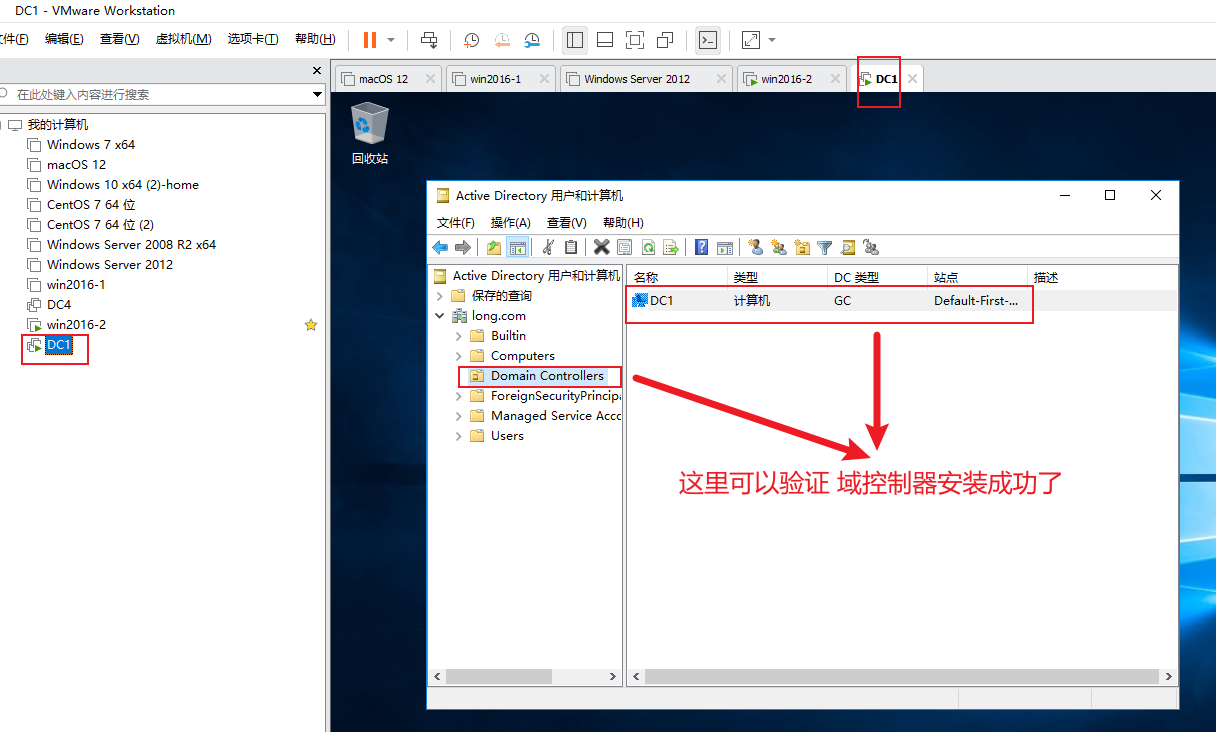
Task: Refresh the Active Directory view
Action: coord(648,247)
